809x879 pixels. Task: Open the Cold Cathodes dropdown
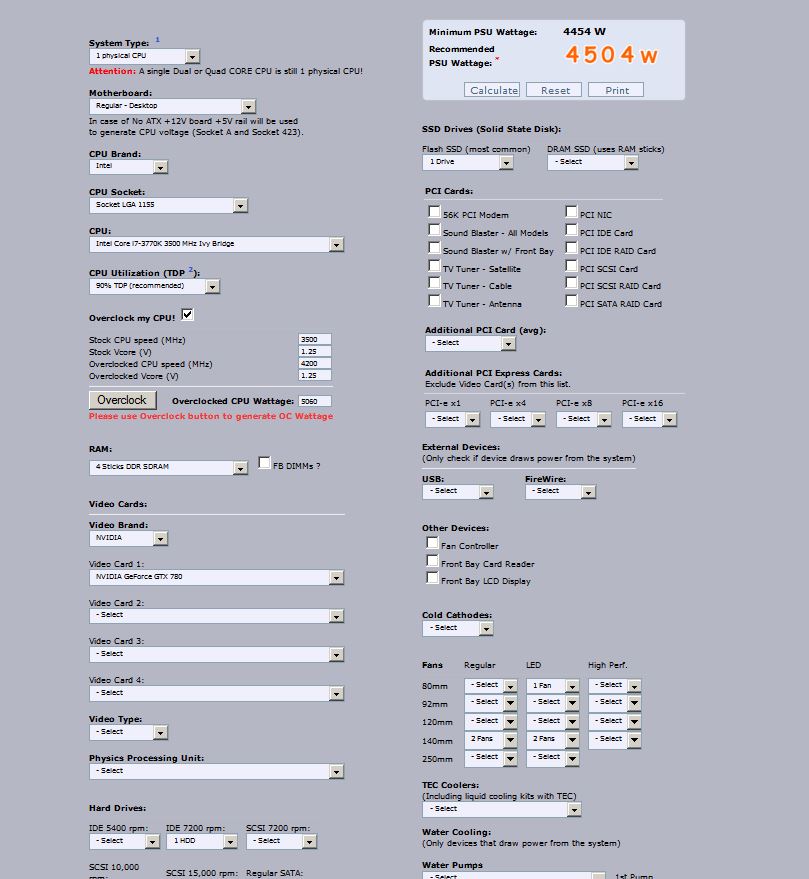click(x=457, y=628)
